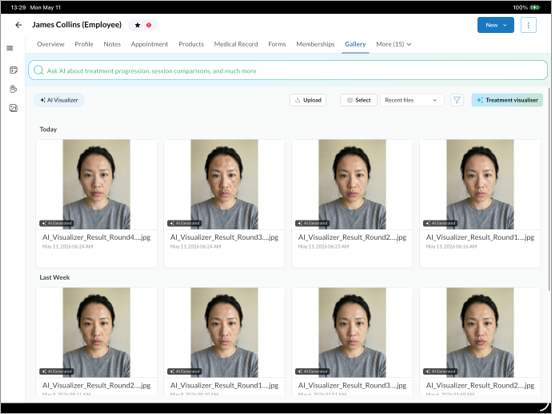The width and height of the screenshot is (552, 414).
Task: Click the AI Visualizer chip
Action: 59,100
